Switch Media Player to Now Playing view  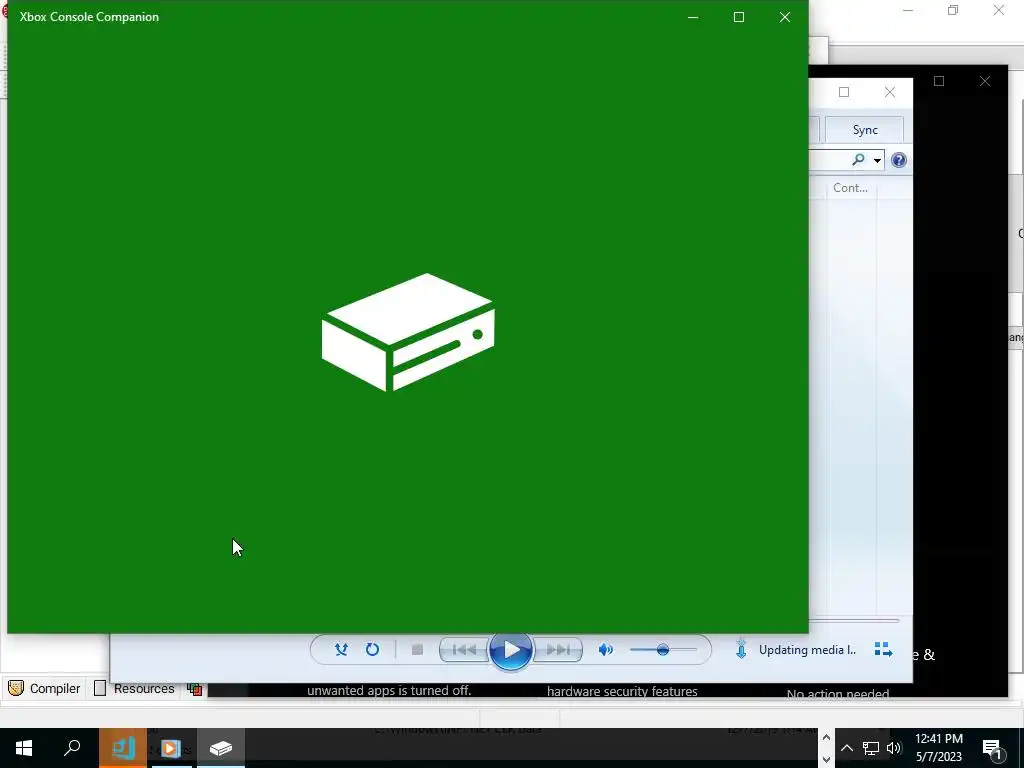883,649
